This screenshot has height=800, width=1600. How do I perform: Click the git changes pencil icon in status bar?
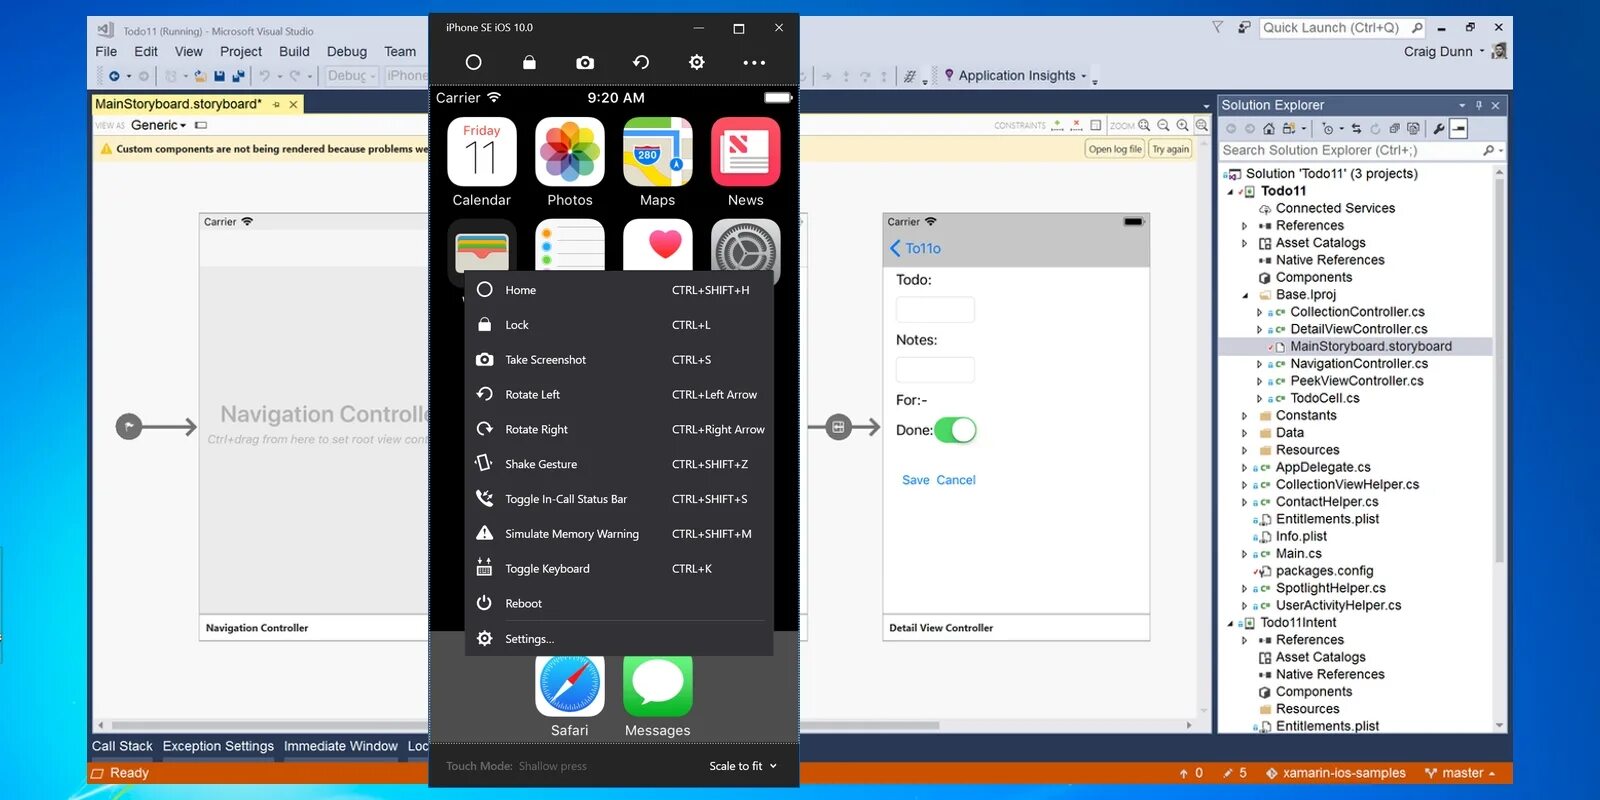pyautogui.click(x=1228, y=773)
